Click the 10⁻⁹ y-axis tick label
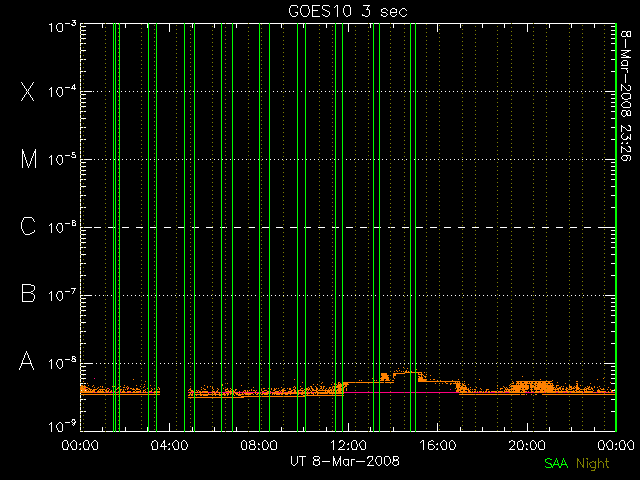 tap(62, 426)
